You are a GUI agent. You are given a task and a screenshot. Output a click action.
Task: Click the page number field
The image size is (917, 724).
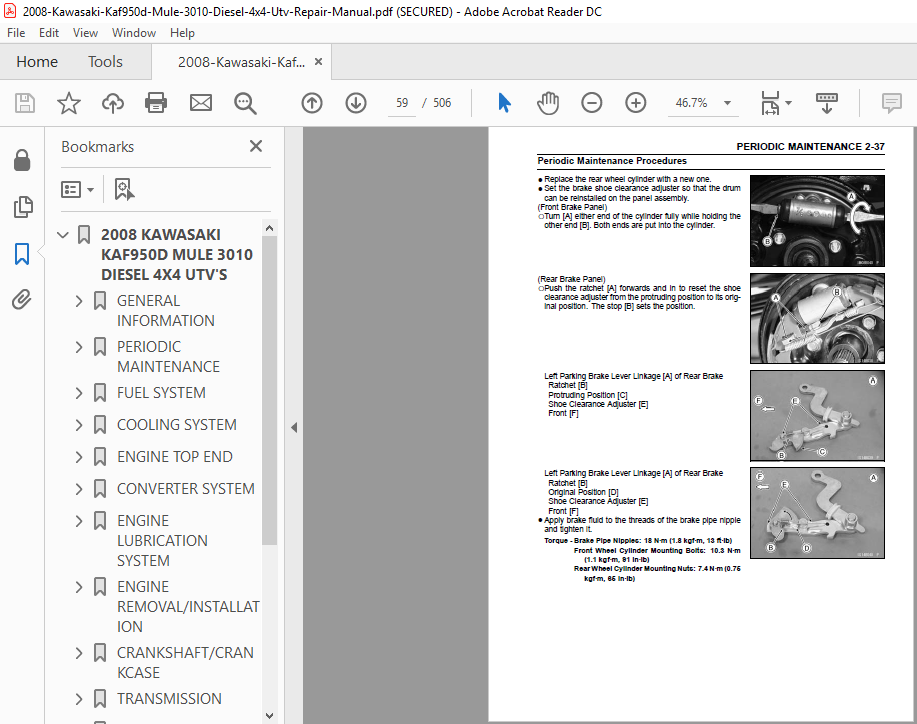coord(402,103)
